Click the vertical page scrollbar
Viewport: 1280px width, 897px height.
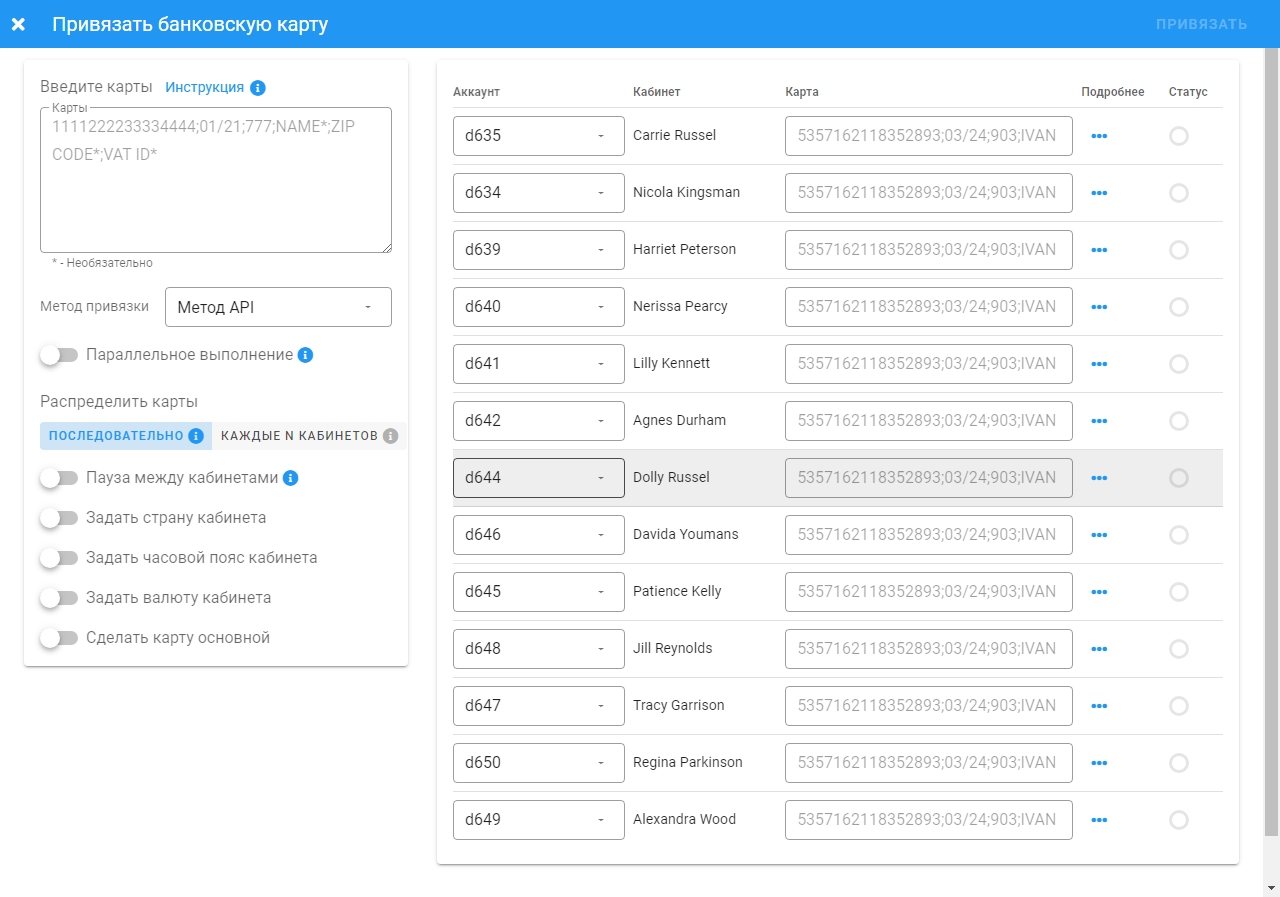tap(1272, 440)
